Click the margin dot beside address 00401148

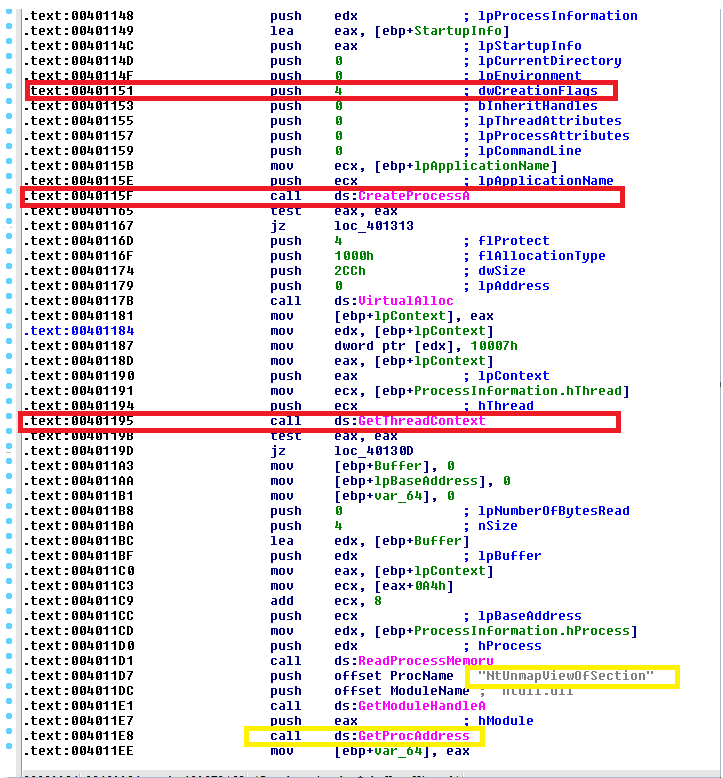[9, 16]
